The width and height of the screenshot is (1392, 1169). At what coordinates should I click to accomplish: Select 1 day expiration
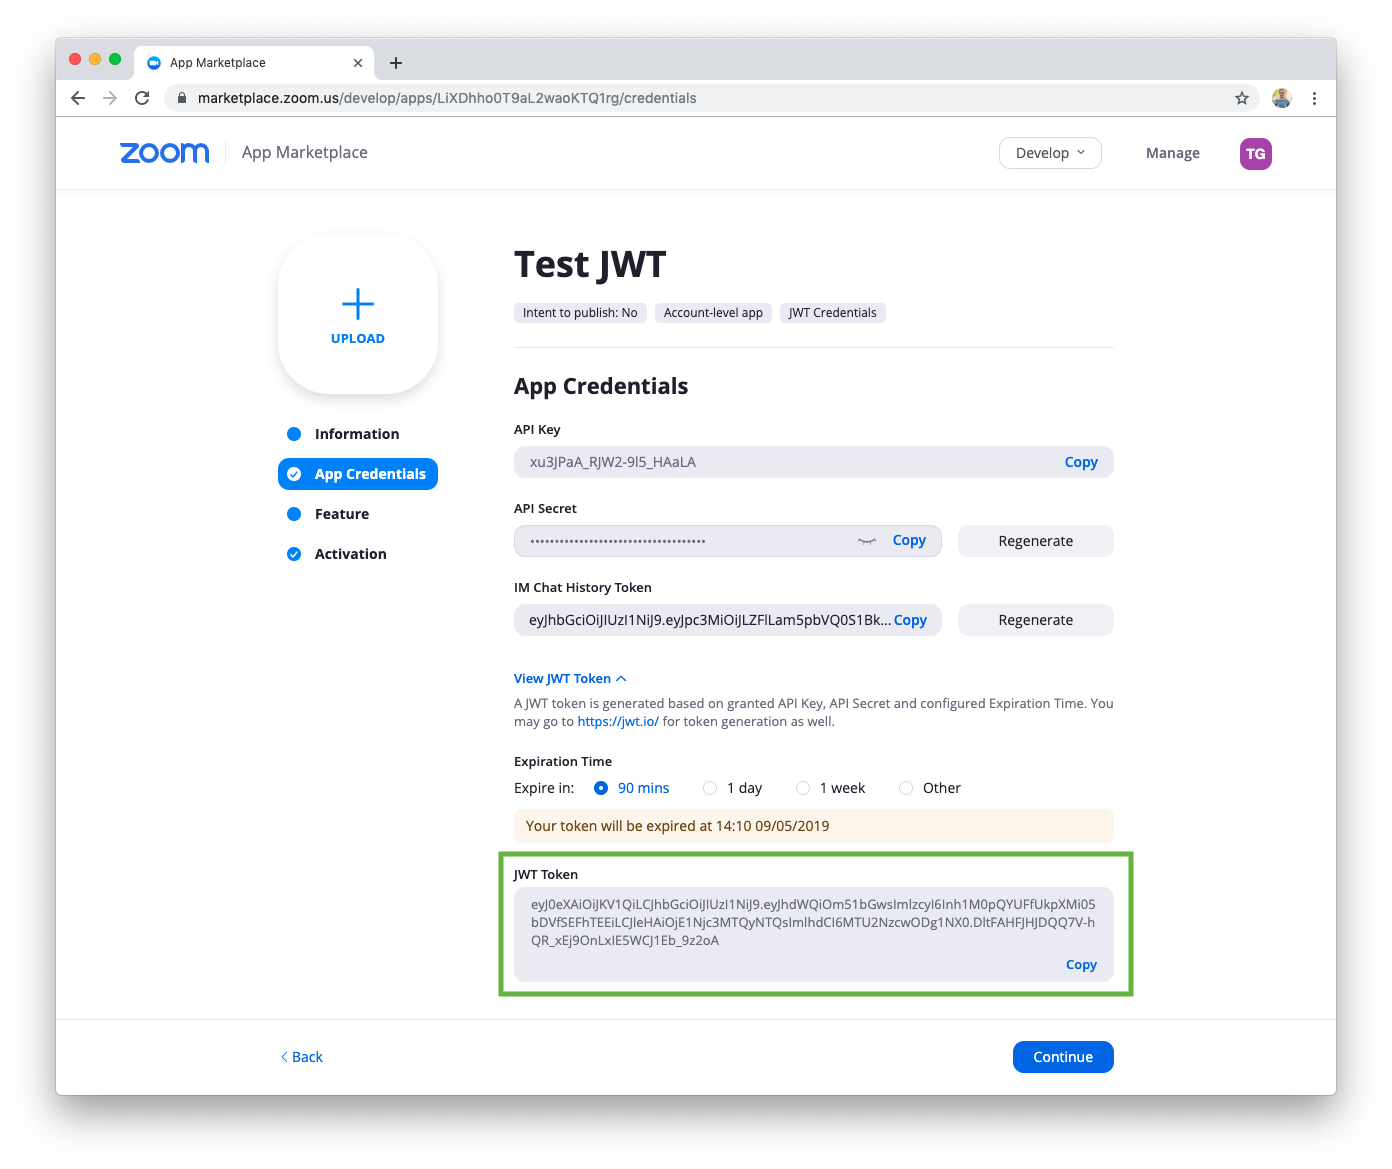click(x=710, y=788)
